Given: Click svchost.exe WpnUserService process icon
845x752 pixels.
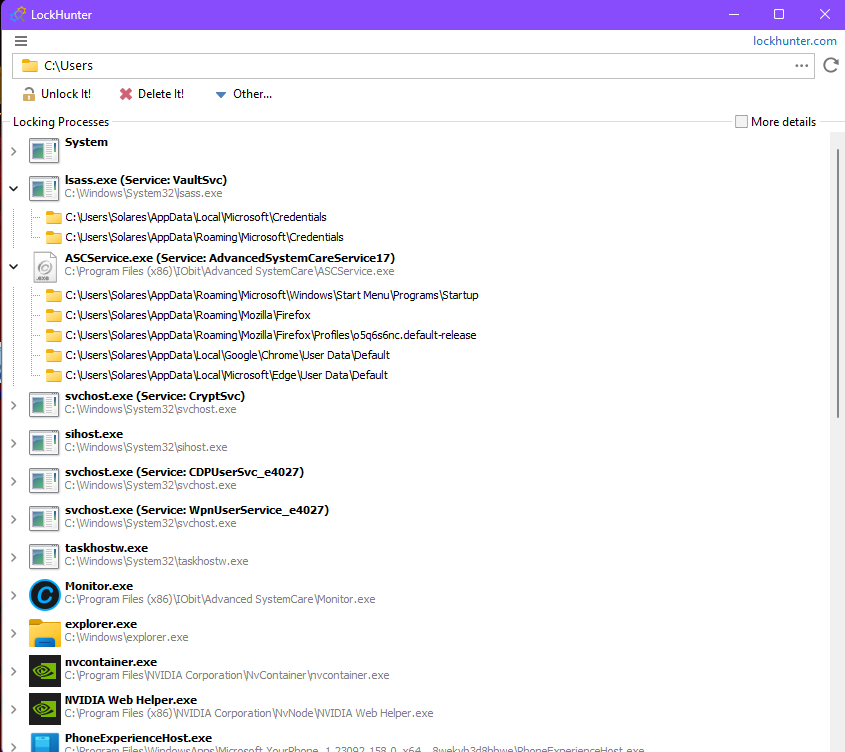Looking at the screenshot, I should click(x=44, y=519).
